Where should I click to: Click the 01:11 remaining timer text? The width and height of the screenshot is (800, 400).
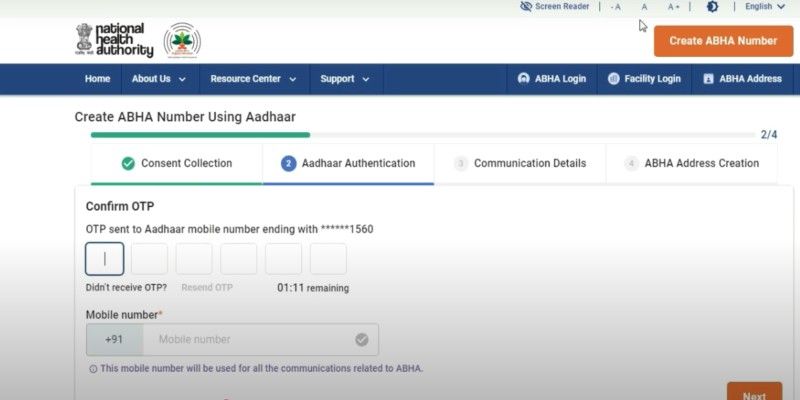313,288
